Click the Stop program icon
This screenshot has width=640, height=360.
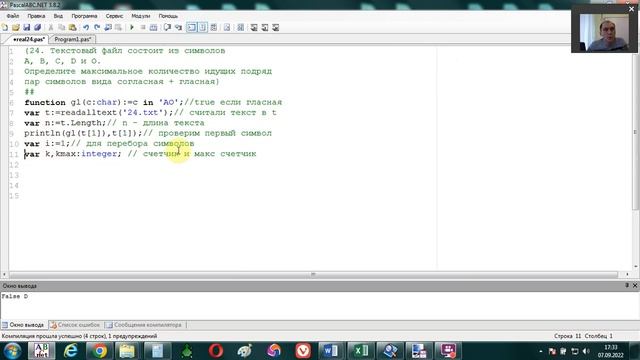[x=143, y=27]
